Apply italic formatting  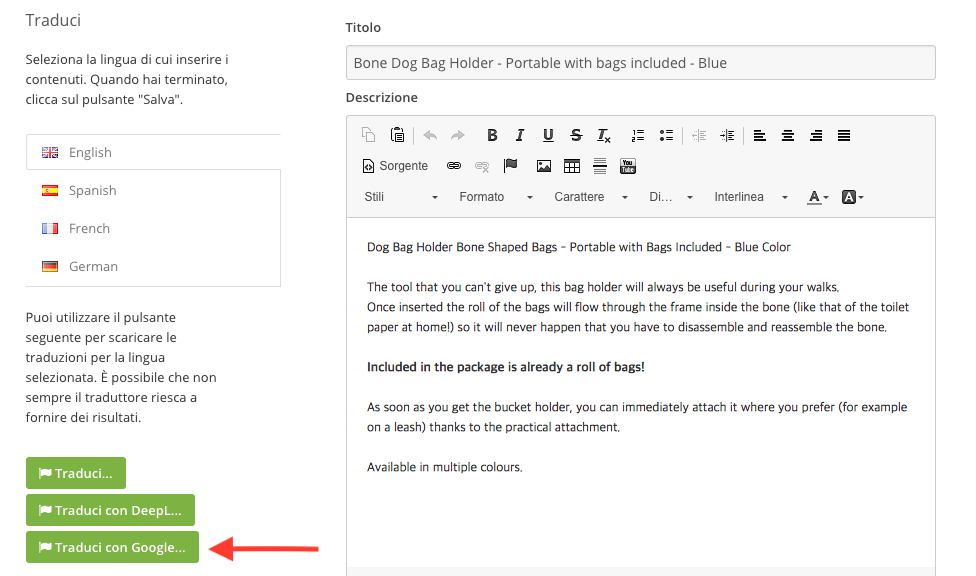coord(520,136)
